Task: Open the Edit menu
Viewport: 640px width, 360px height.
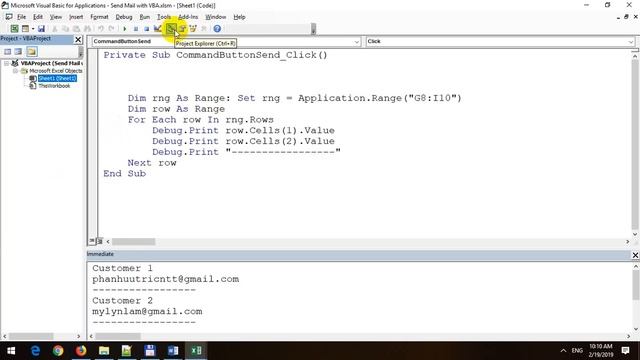Action: [x=38, y=17]
